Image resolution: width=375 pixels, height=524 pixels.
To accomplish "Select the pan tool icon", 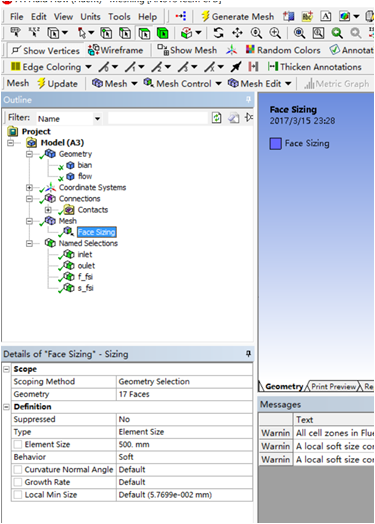I will tap(237, 33).
